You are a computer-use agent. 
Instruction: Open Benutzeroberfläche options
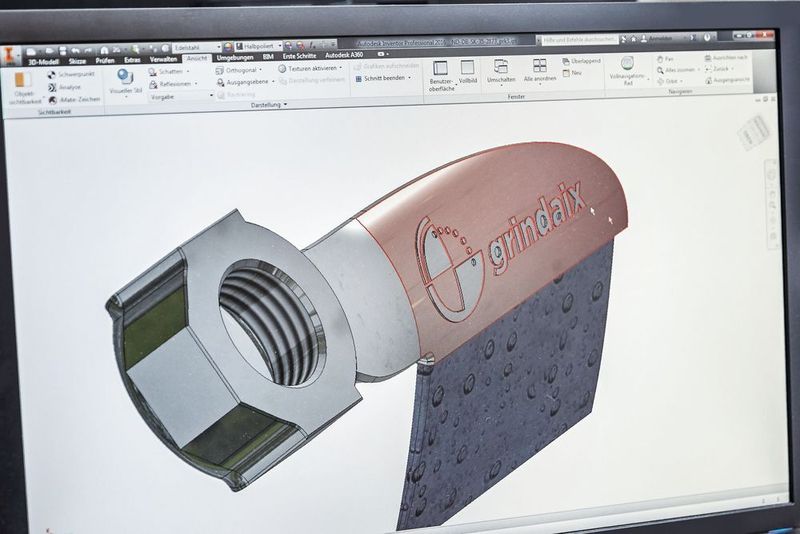click(x=441, y=77)
